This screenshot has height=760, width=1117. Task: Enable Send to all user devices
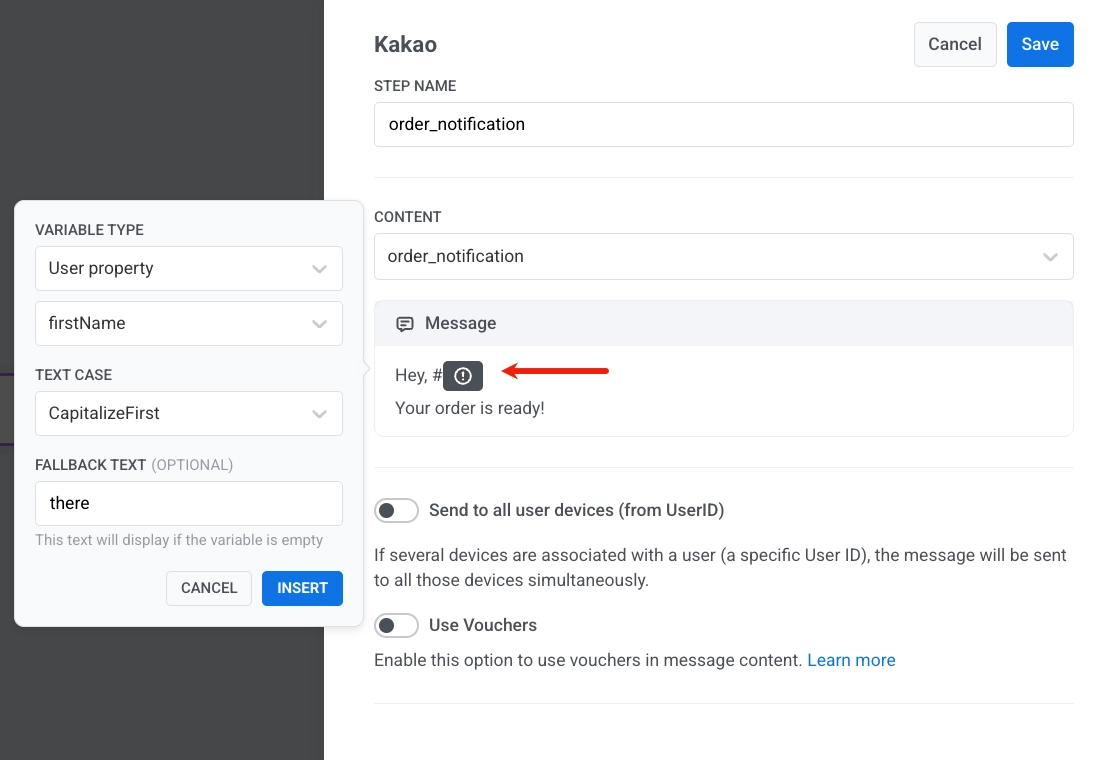396,510
